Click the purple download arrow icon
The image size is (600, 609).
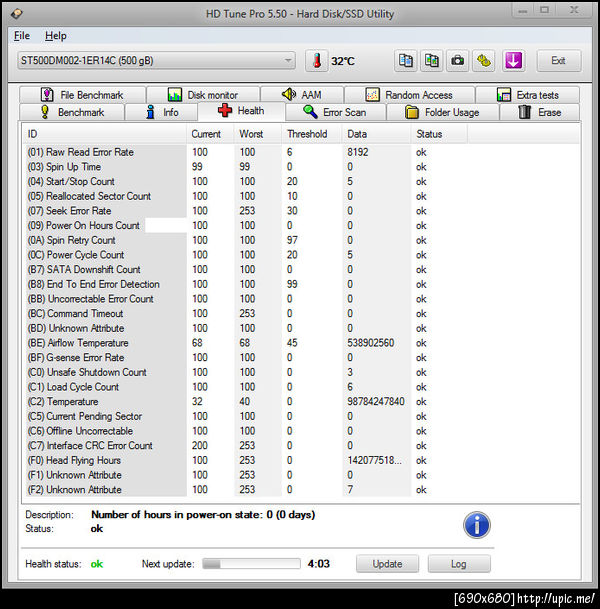513,61
